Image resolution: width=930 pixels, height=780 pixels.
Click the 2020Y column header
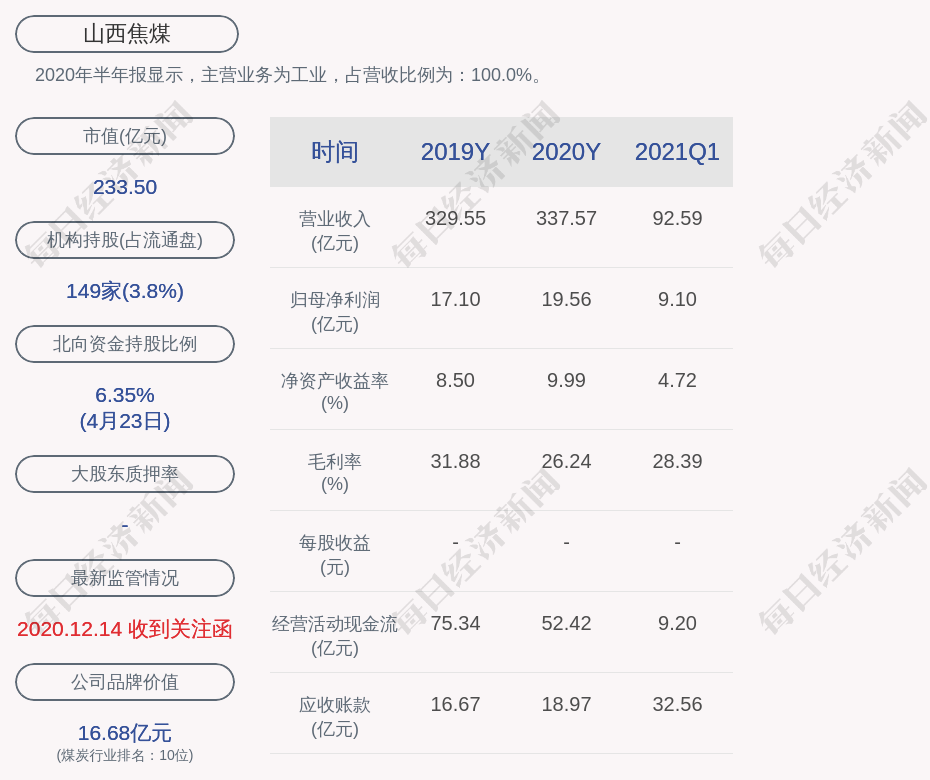(566, 152)
